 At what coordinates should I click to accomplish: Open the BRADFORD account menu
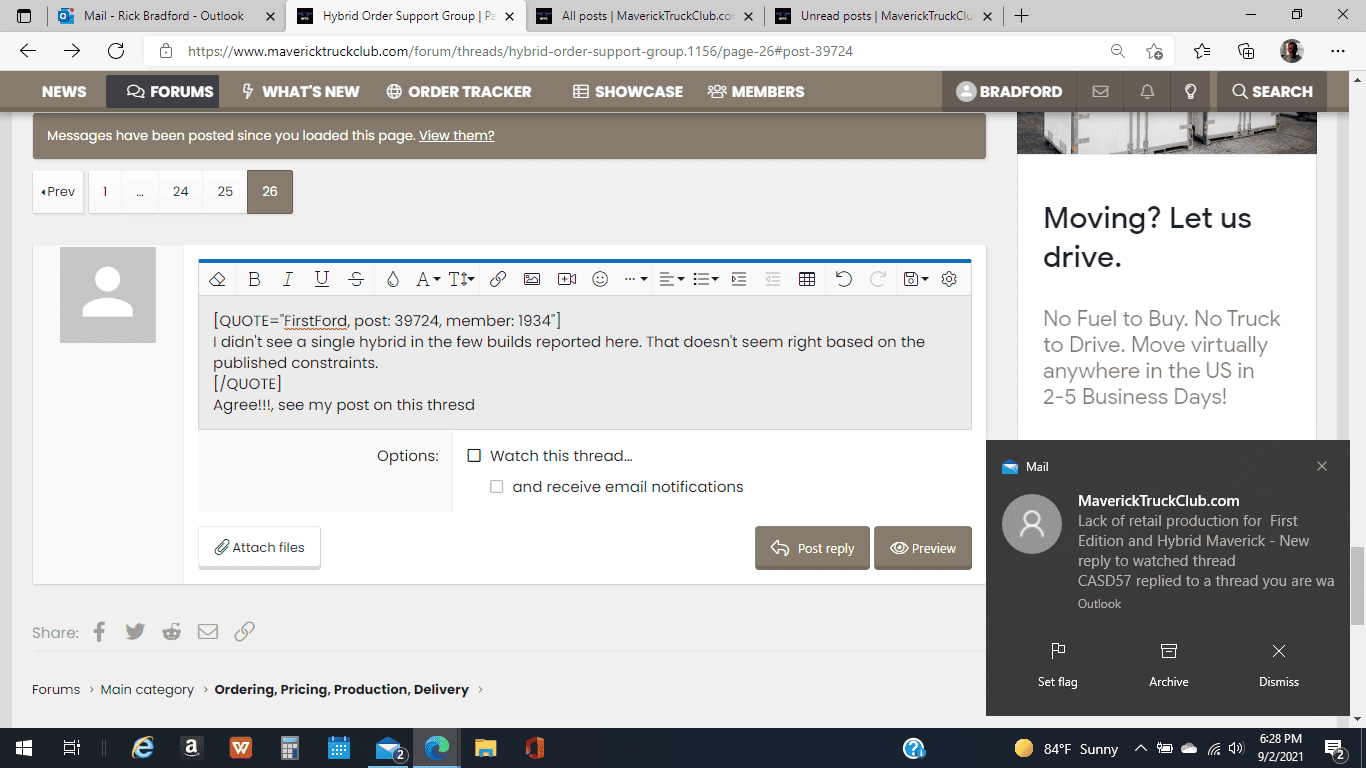point(1009,91)
